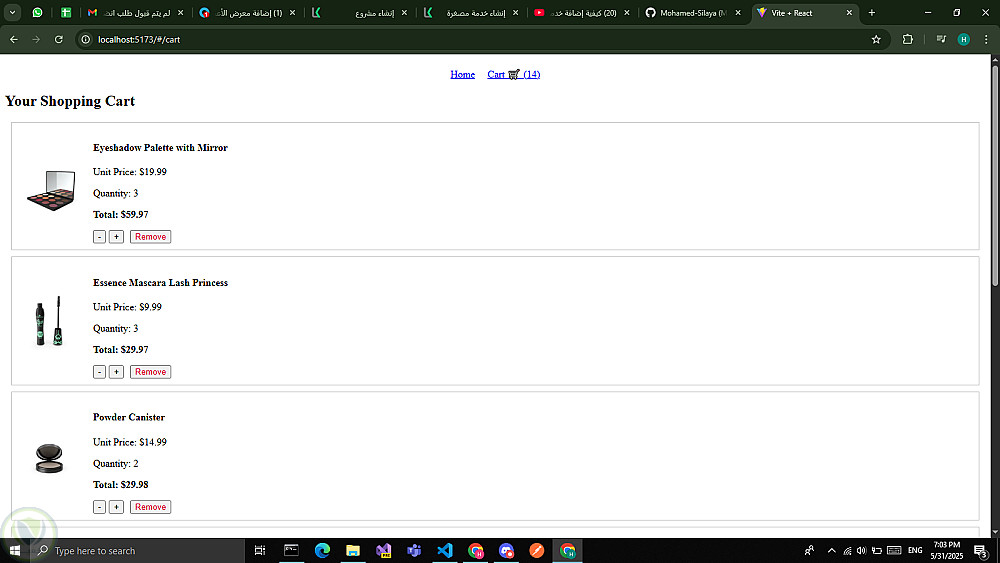Select the Total: $59.97 text
This screenshot has height=563, width=1000.
(x=121, y=215)
